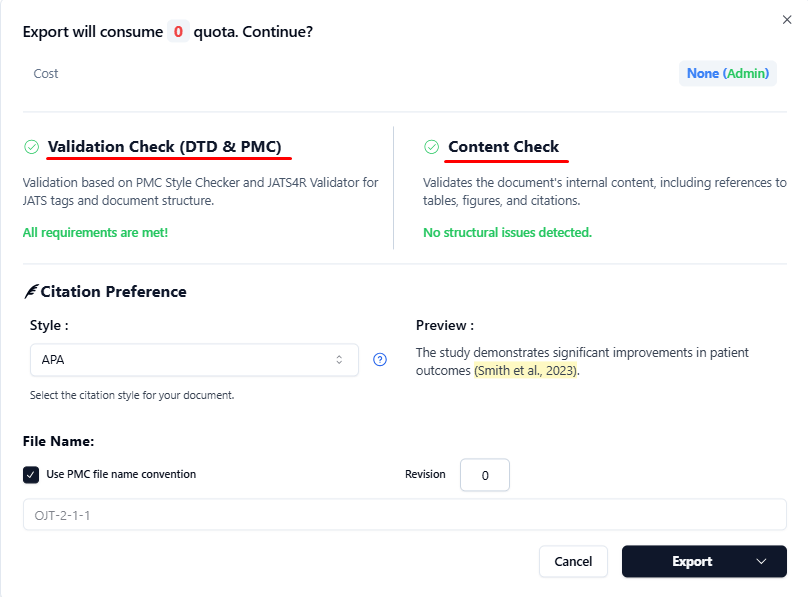
Task: Click the None (Admin) cost badge
Action: click(x=727, y=74)
